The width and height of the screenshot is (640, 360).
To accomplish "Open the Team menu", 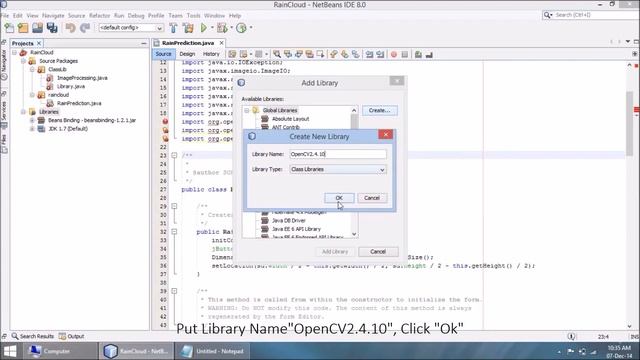I will 175,16.
